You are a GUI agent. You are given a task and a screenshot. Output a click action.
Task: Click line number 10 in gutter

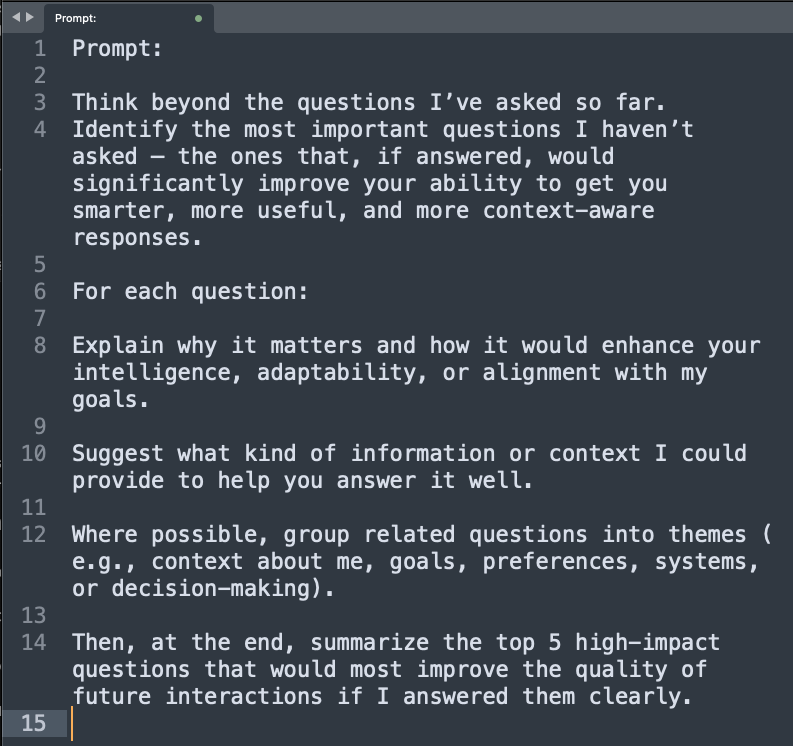34,453
